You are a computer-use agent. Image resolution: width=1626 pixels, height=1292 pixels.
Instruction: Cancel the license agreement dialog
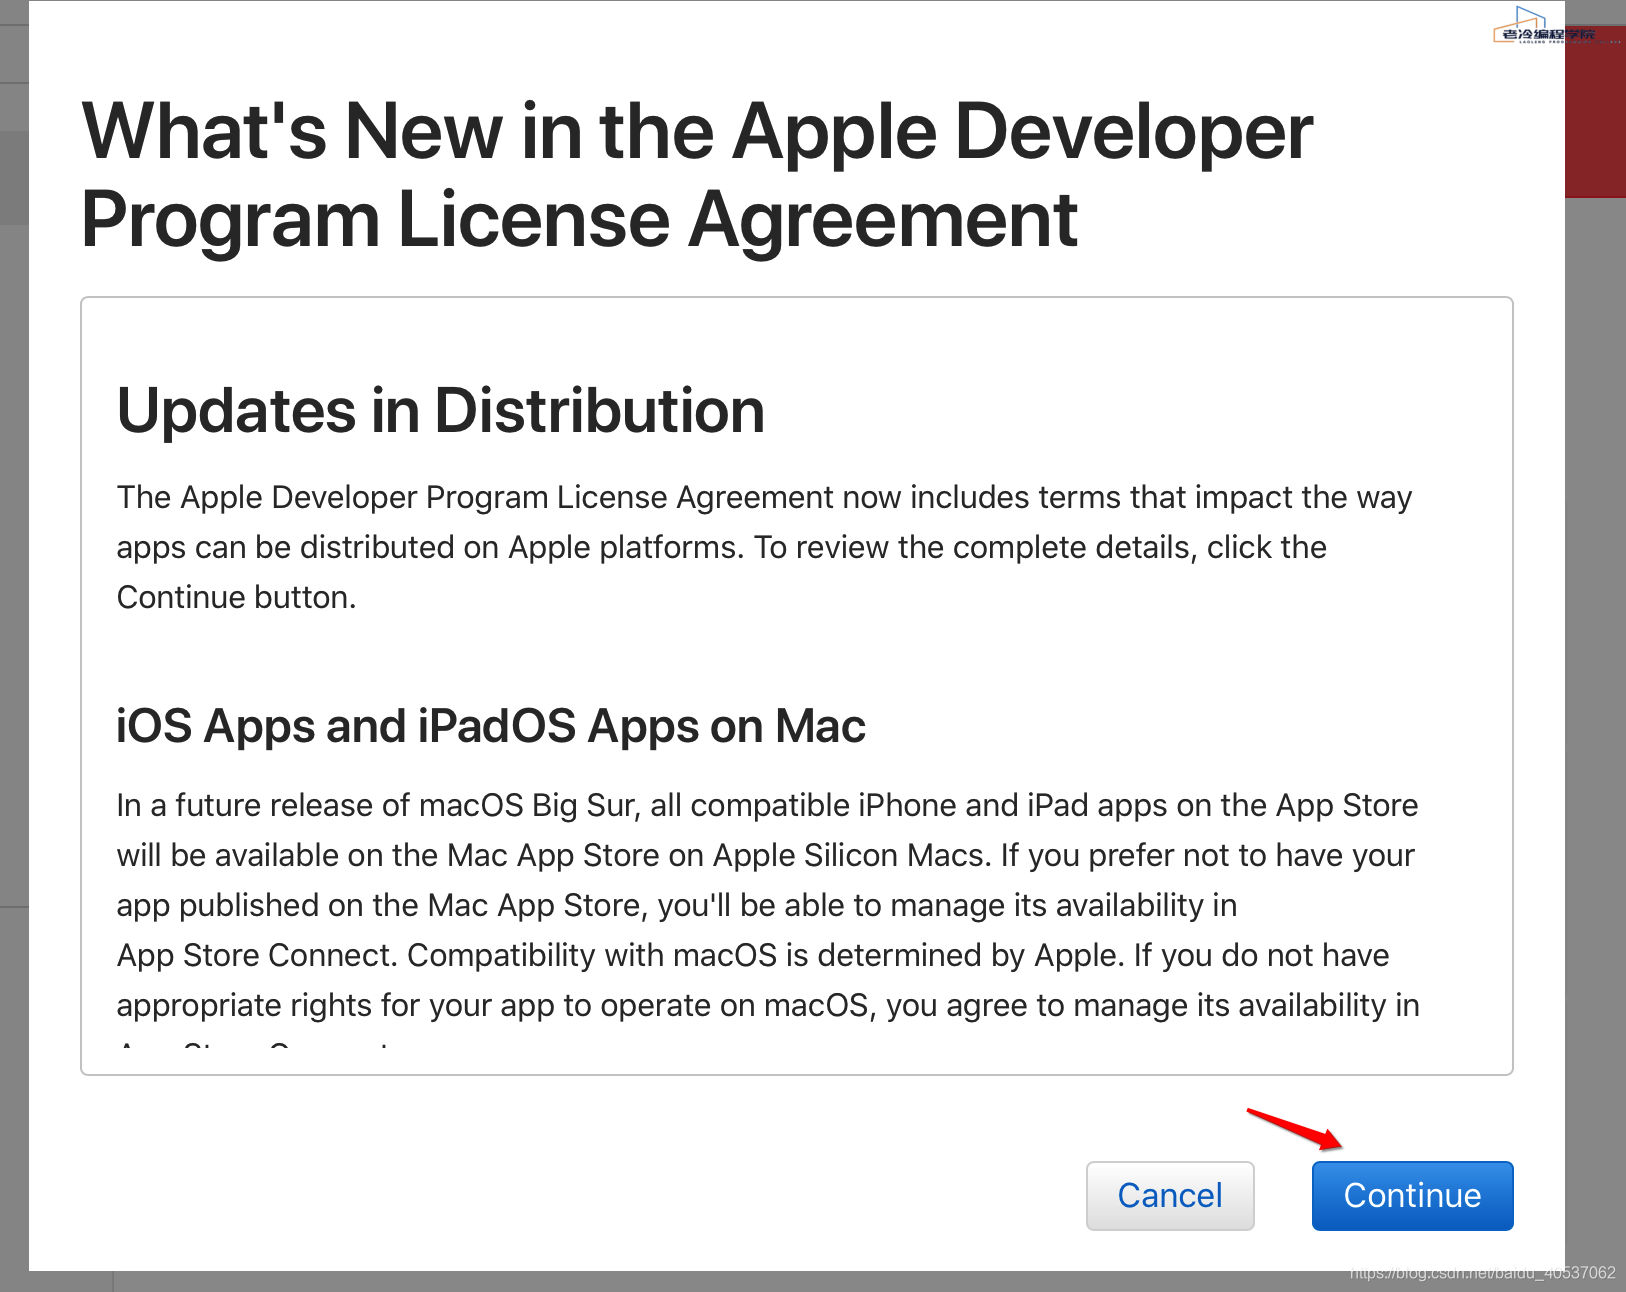[x=1170, y=1195]
